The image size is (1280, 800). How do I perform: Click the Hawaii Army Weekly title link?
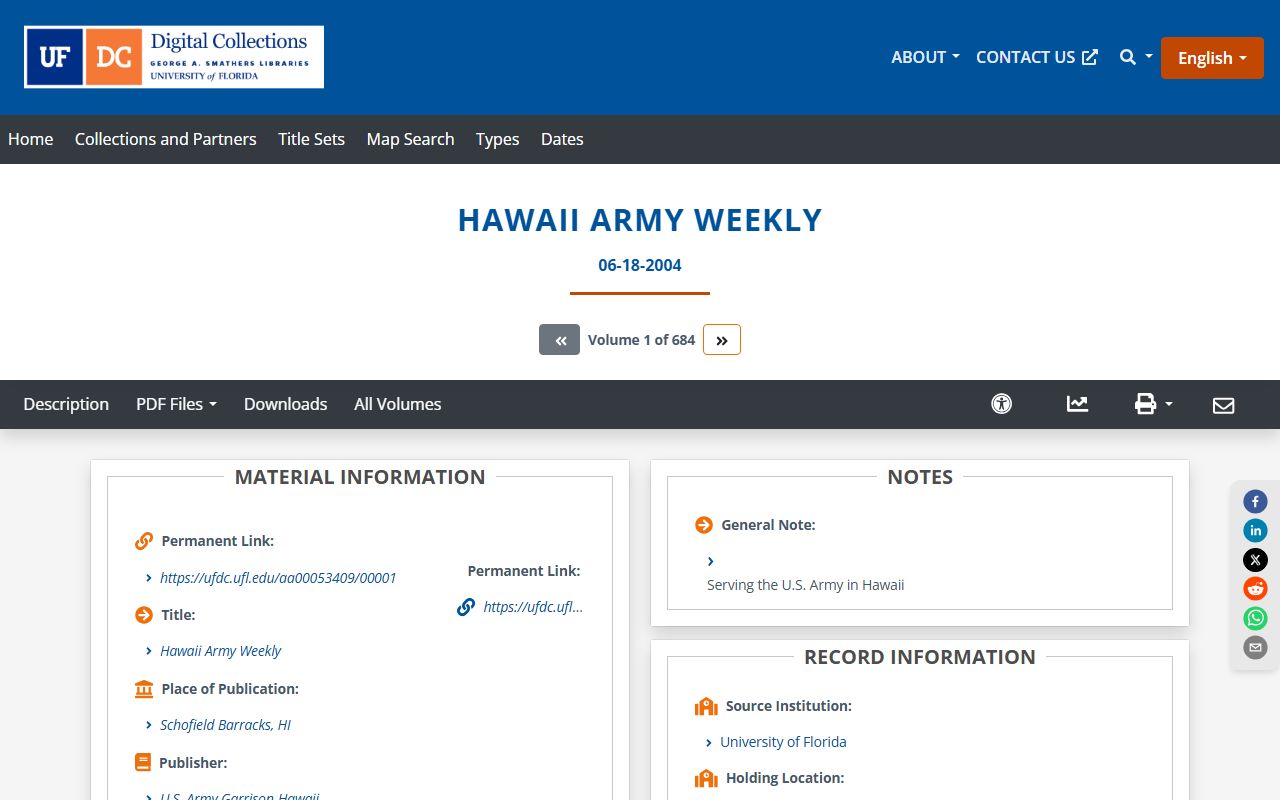click(x=221, y=651)
